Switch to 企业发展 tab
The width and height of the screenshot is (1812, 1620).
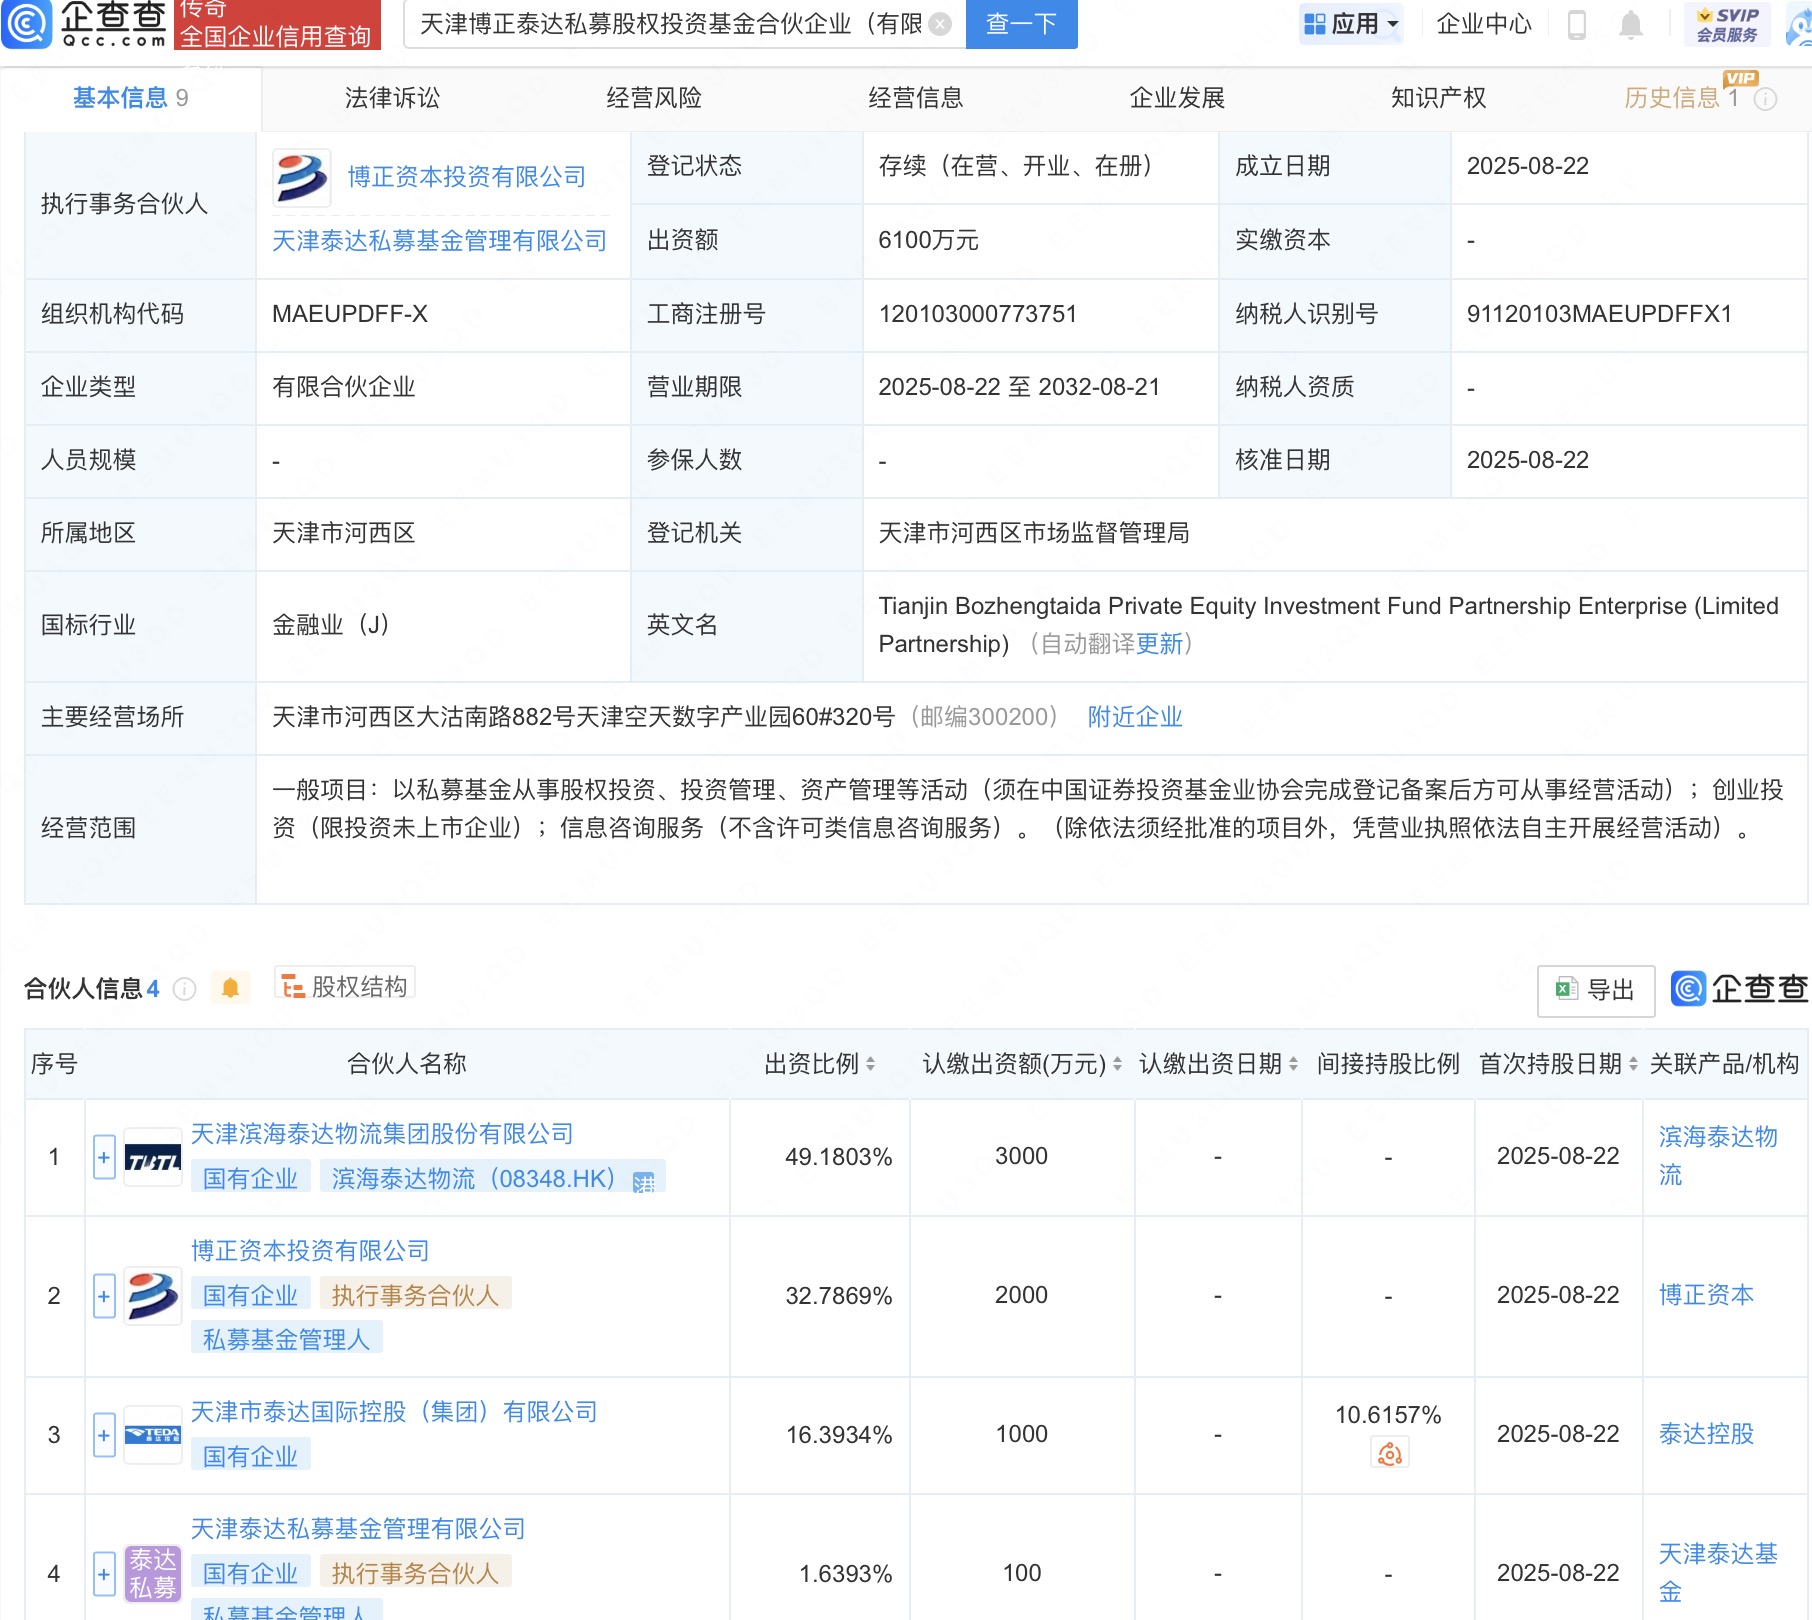[1177, 98]
